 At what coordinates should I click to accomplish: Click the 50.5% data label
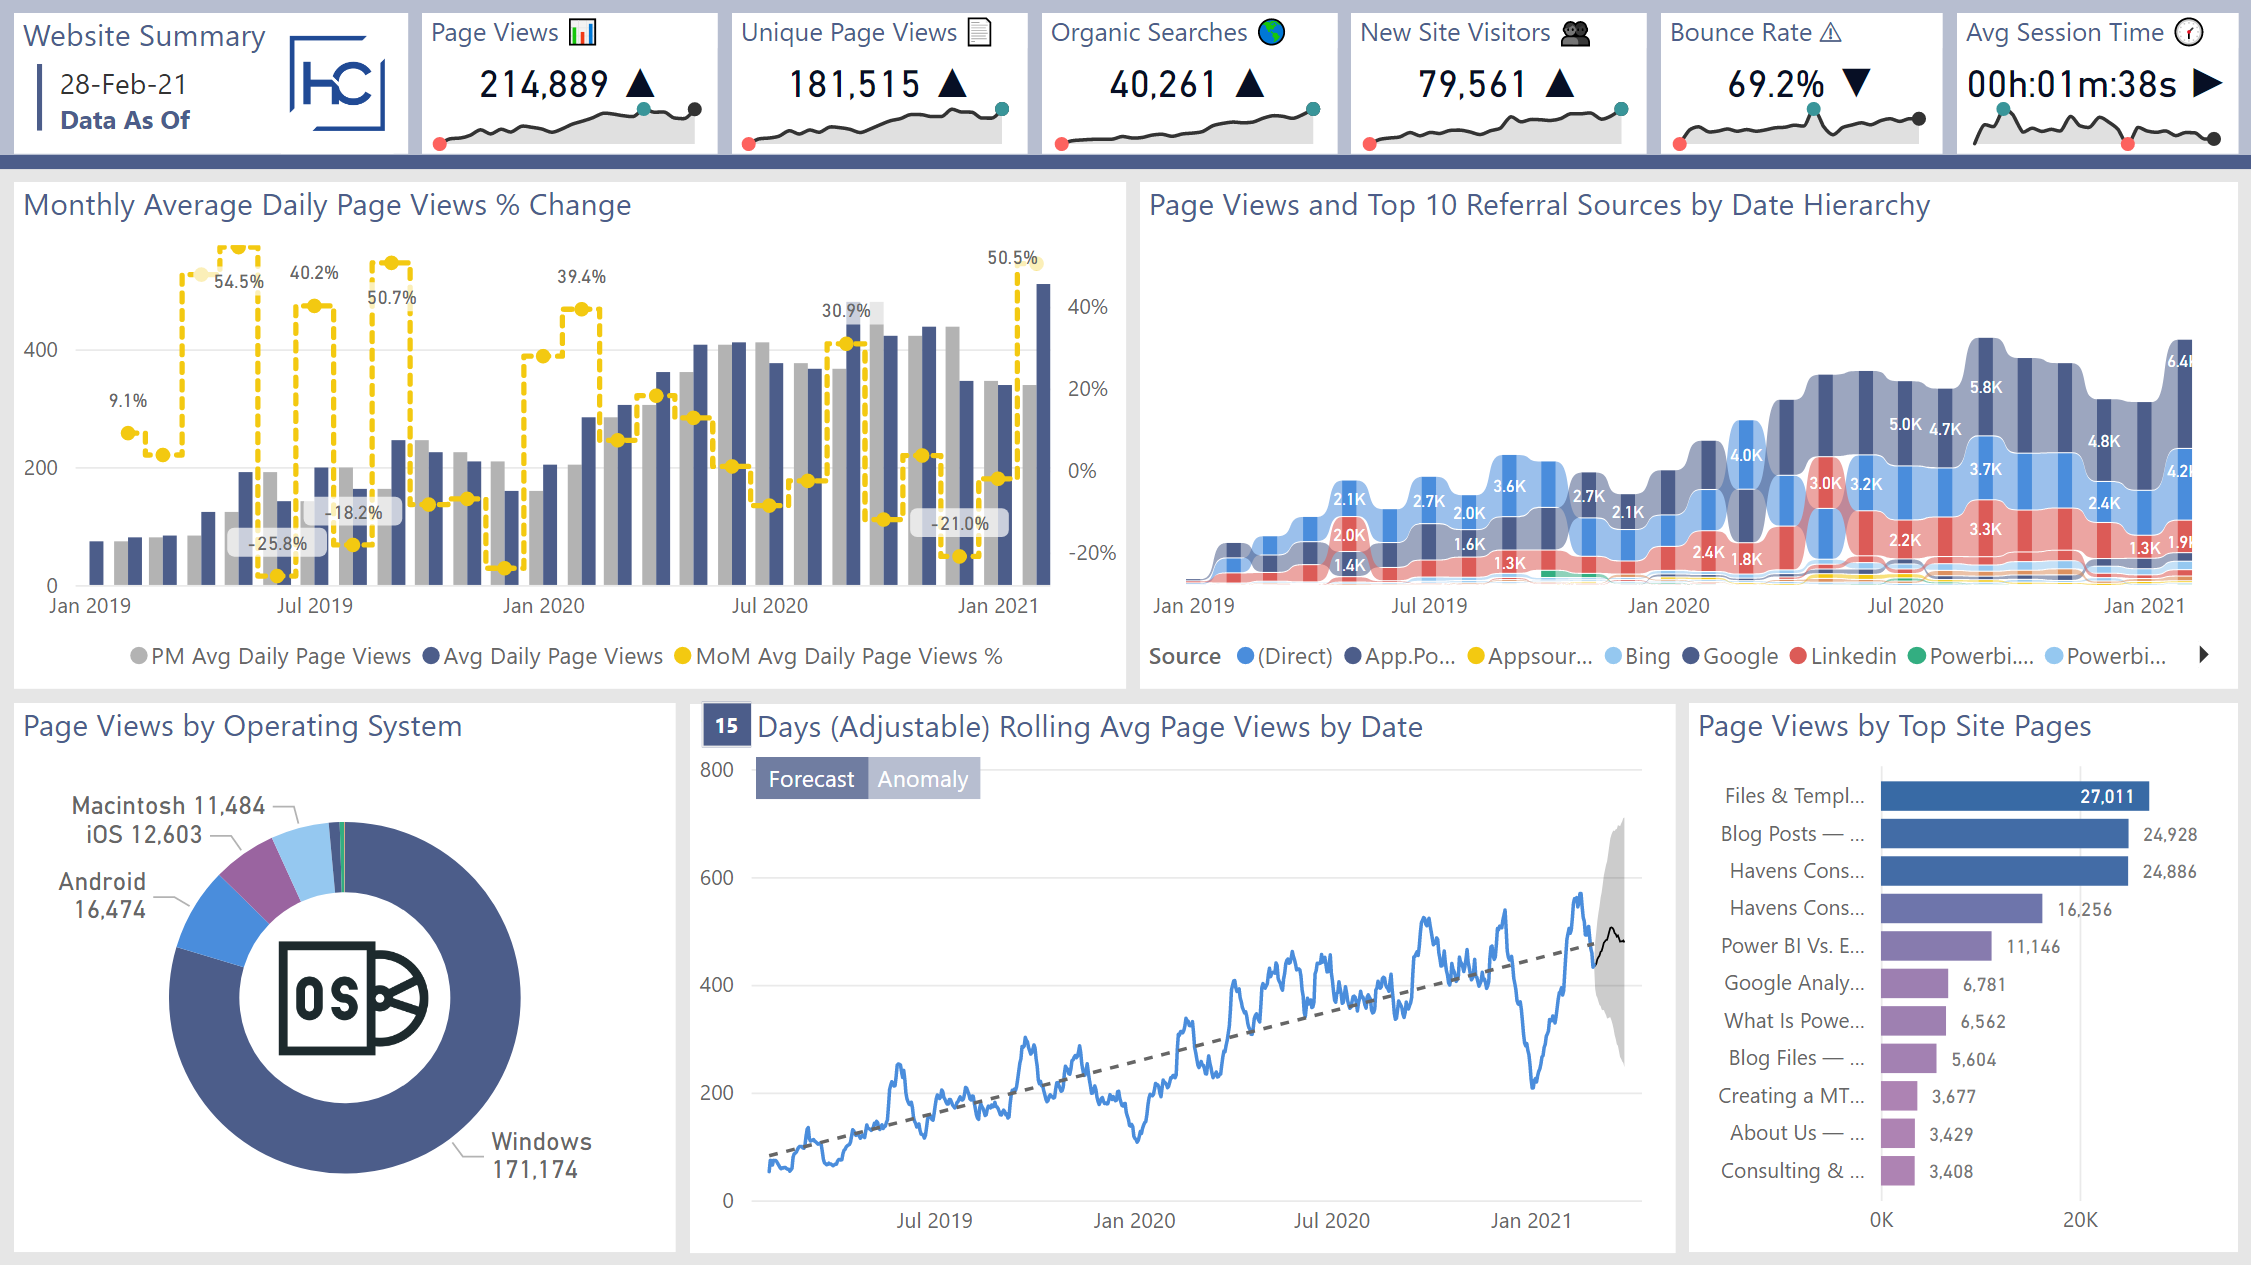(1012, 258)
